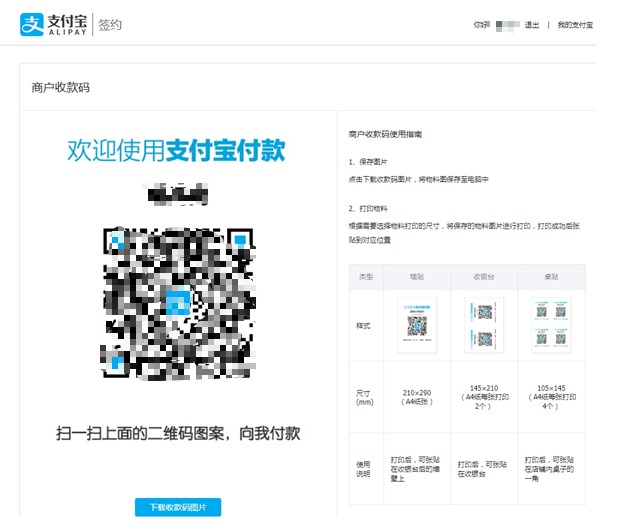Click the 145×210 size cell
632x532 pixels.
coord(484,397)
